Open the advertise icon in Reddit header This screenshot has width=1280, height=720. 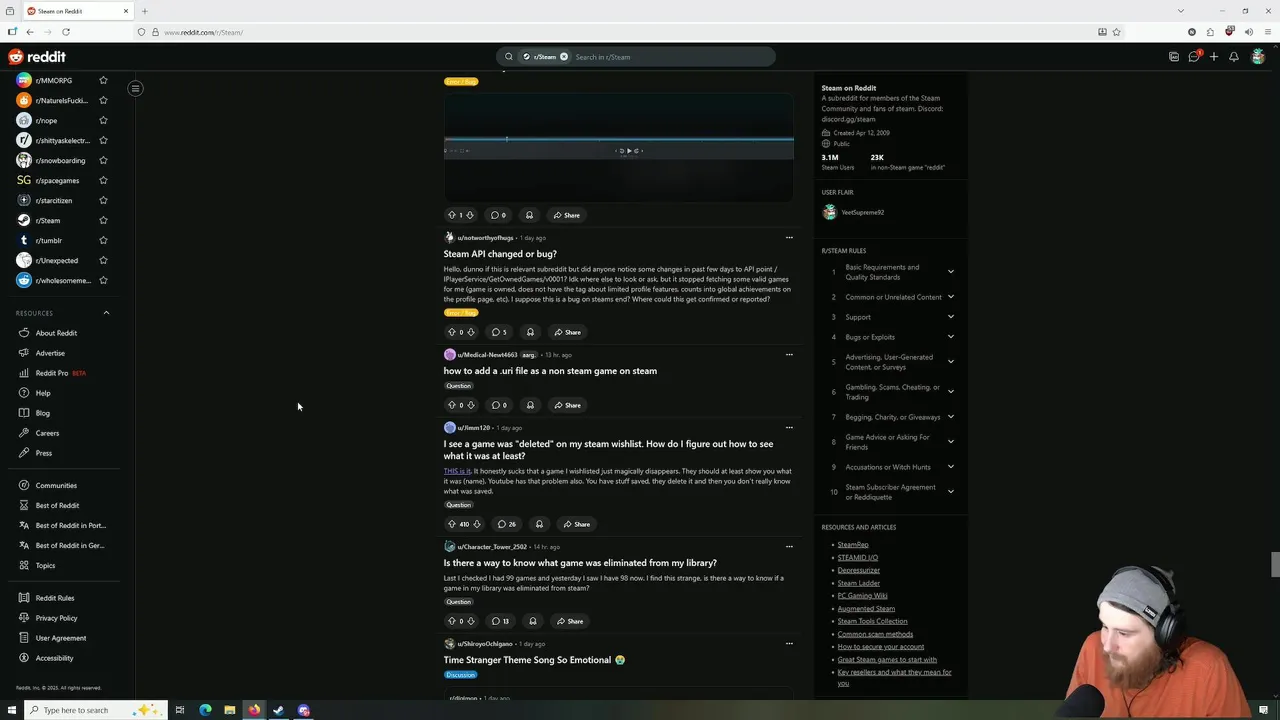pyautogui.click(x=1174, y=57)
